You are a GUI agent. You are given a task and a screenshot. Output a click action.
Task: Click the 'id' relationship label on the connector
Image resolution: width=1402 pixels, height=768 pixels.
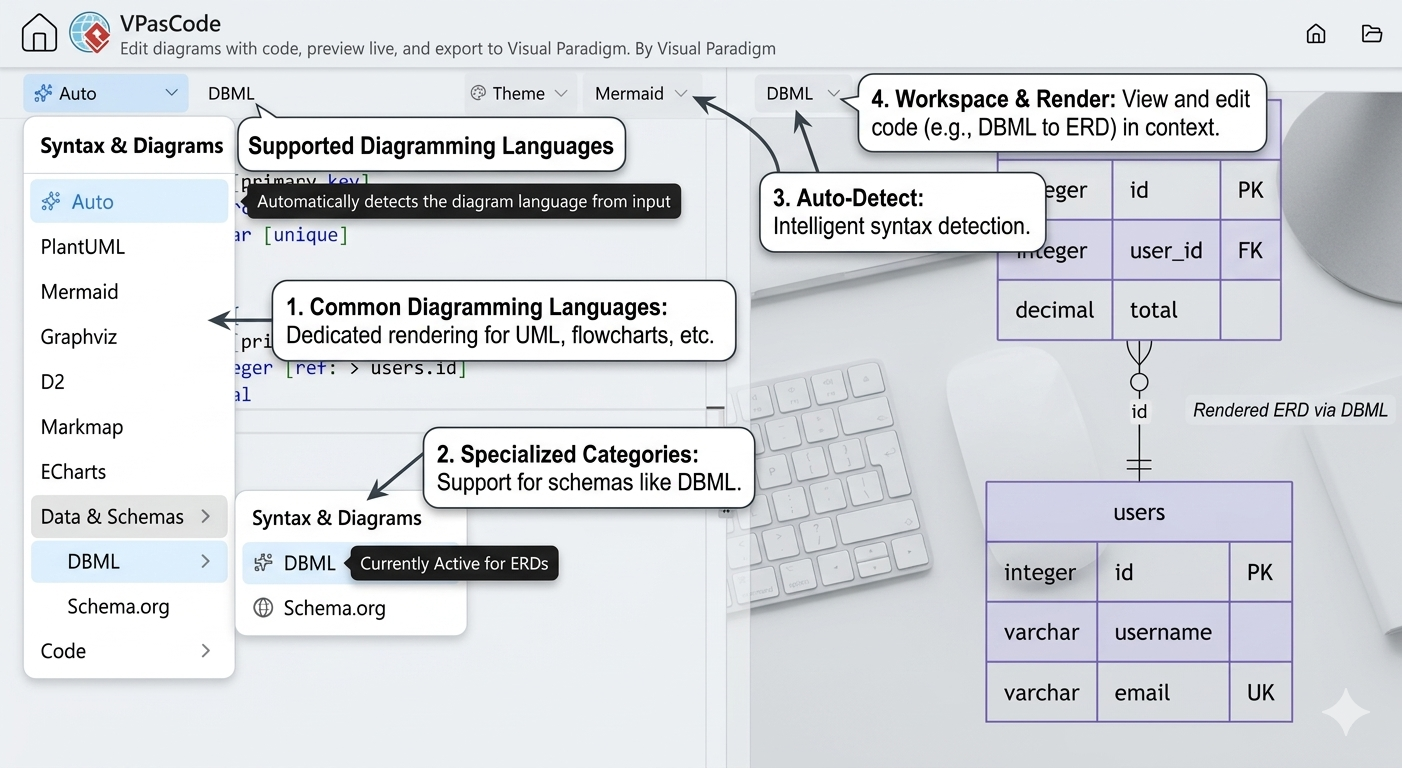[1139, 411]
